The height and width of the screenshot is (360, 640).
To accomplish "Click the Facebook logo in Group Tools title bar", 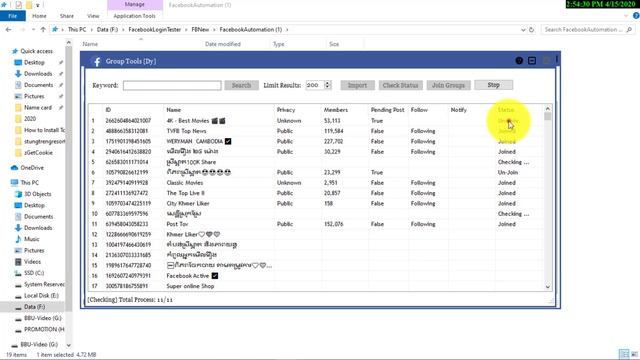I will (x=97, y=61).
